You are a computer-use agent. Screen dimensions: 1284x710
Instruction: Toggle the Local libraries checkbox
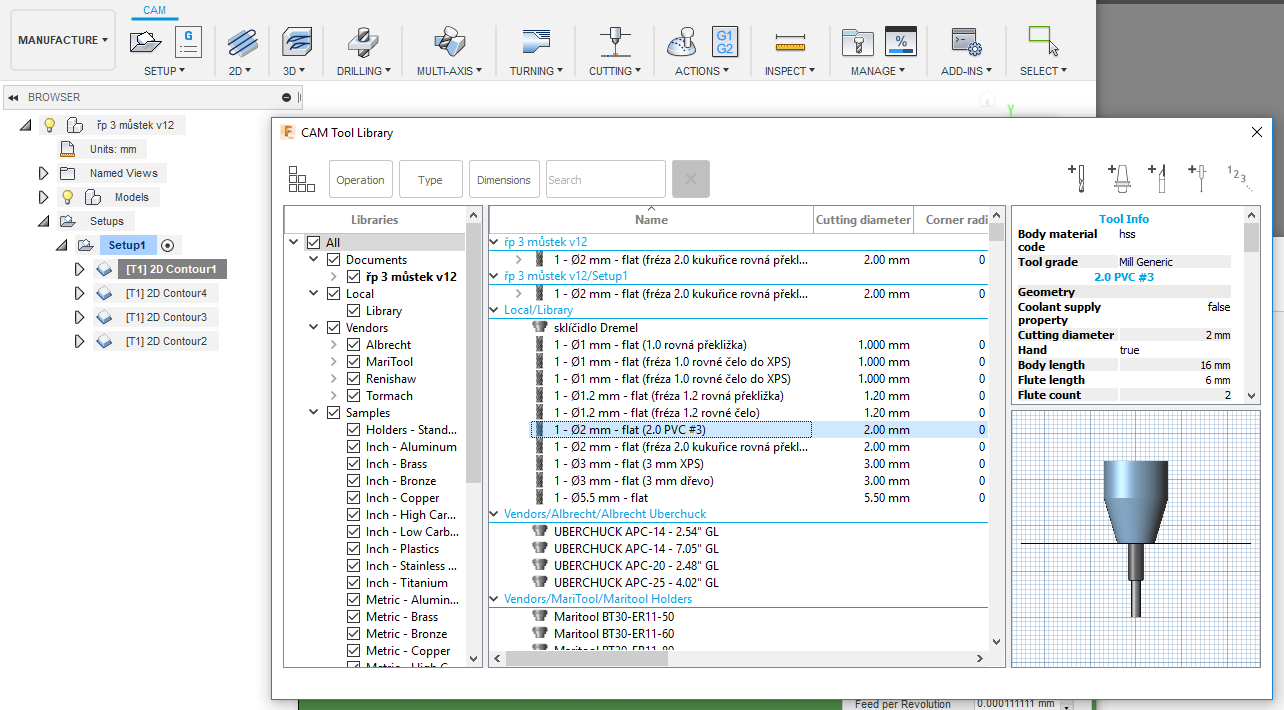pyautogui.click(x=334, y=294)
